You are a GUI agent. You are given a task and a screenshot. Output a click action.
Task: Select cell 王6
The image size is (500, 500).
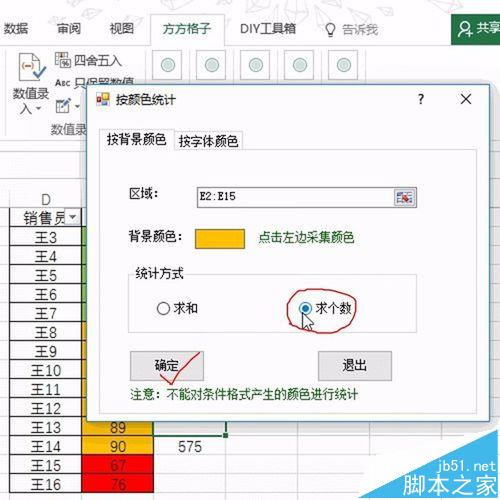[x=46, y=293]
